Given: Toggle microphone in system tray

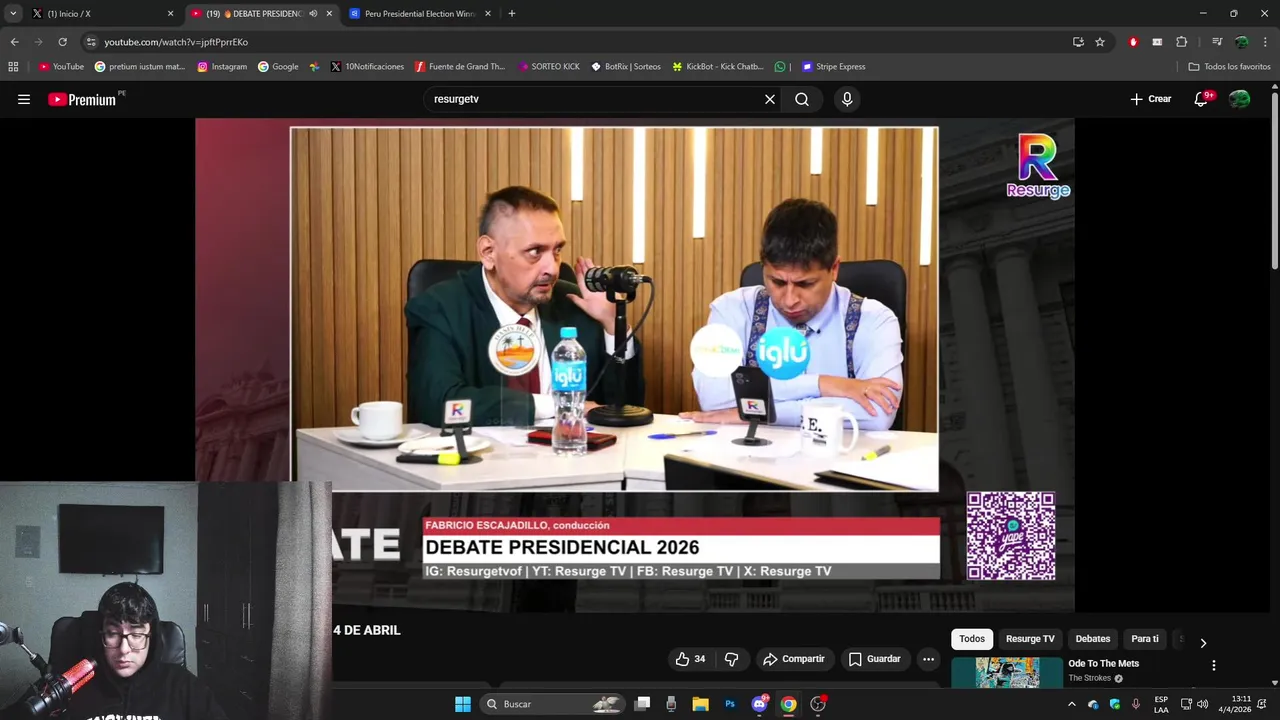Looking at the screenshot, I should [1135, 704].
